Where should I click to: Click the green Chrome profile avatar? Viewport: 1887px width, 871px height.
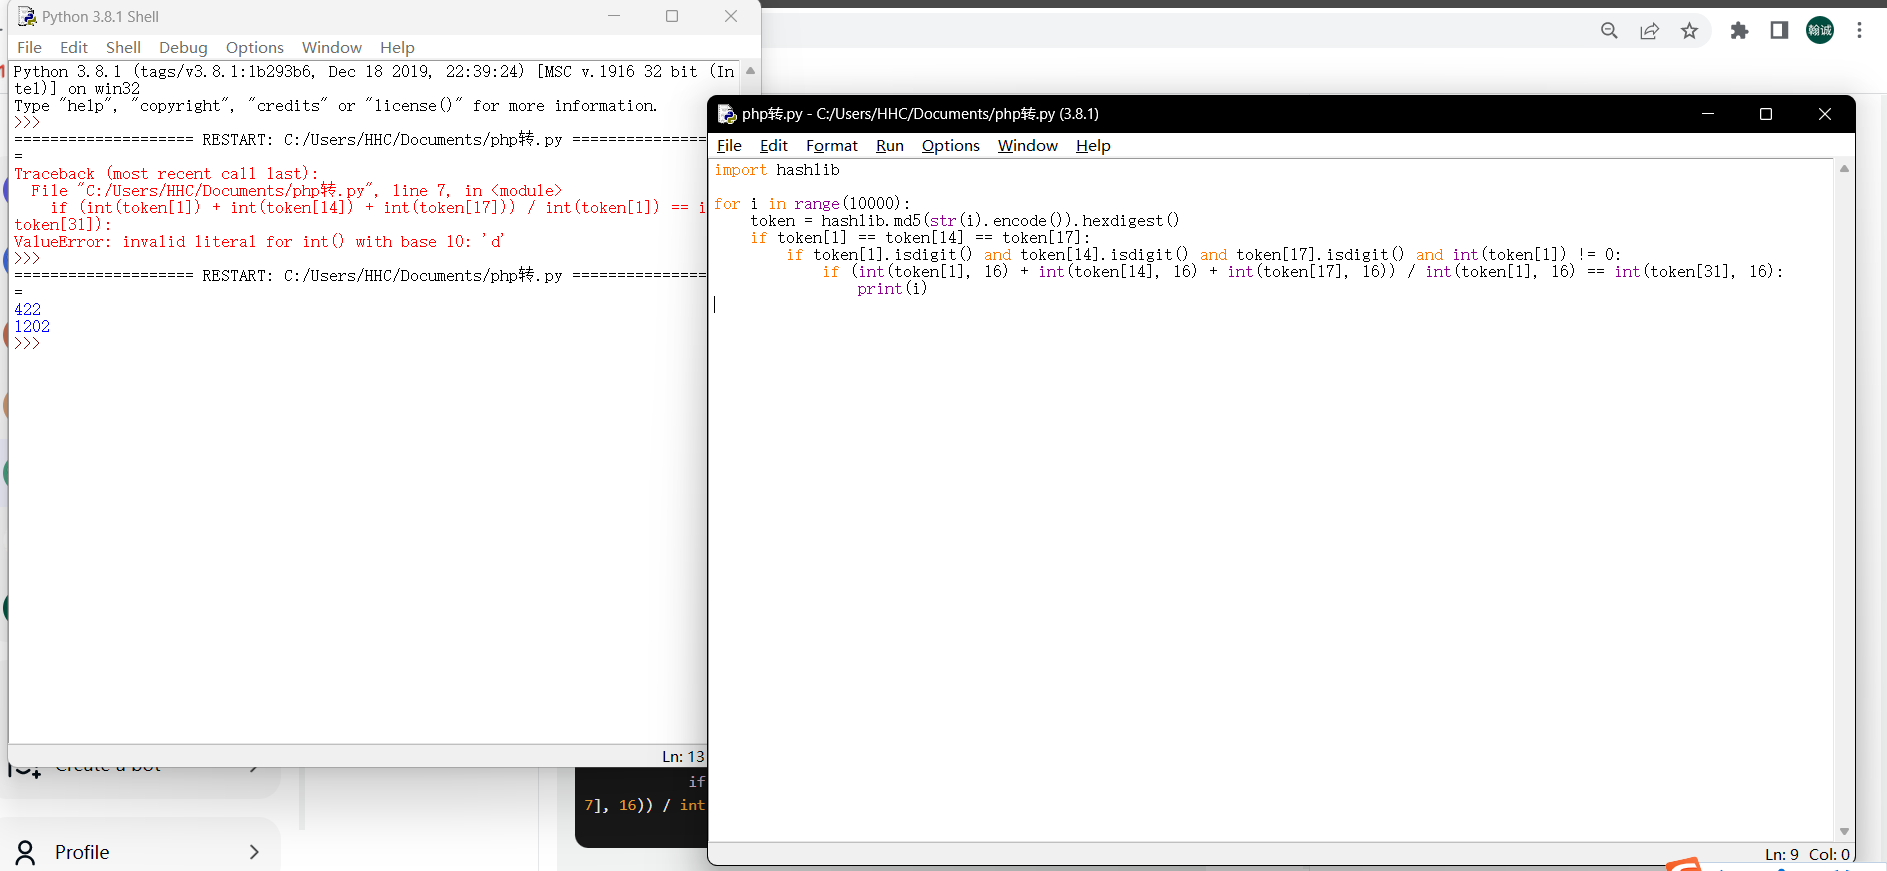pos(1819,31)
